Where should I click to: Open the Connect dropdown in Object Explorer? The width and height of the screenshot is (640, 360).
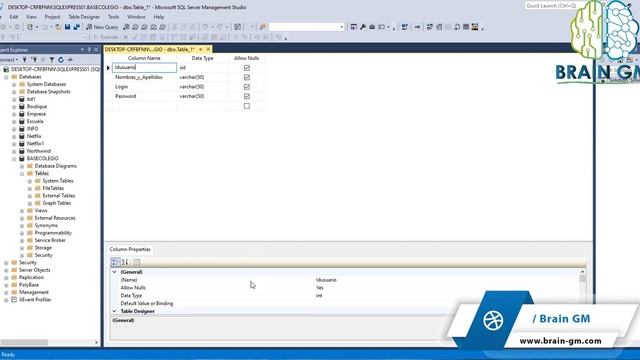[x=9, y=60]
